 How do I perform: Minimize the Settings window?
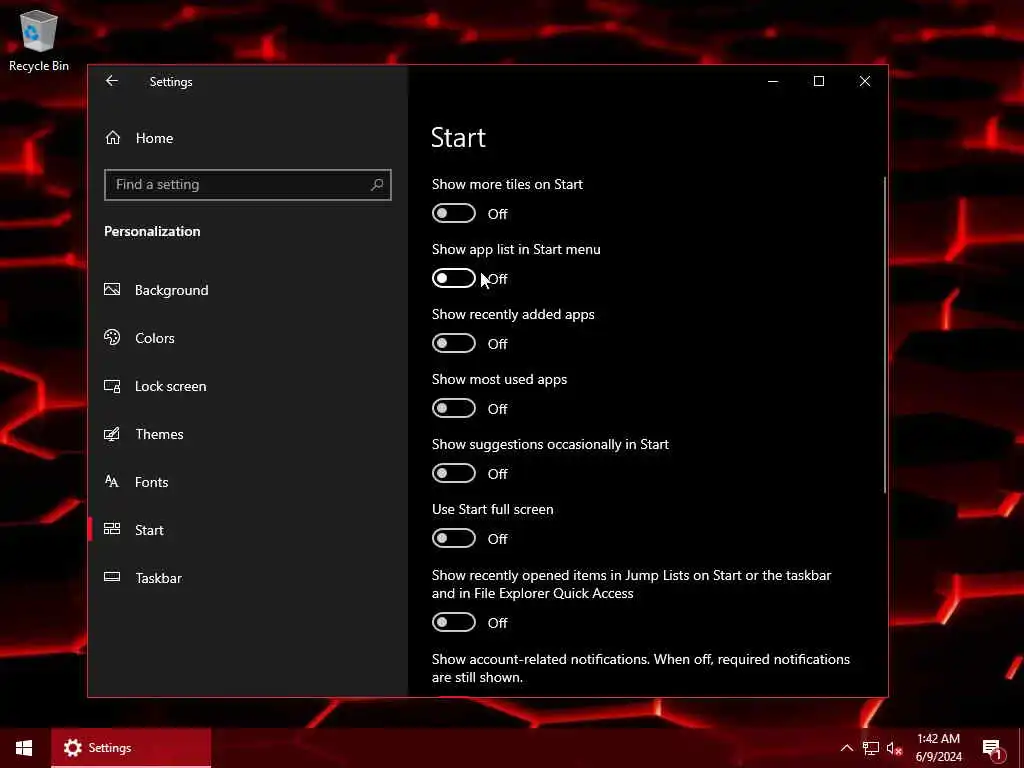[773, 81]
